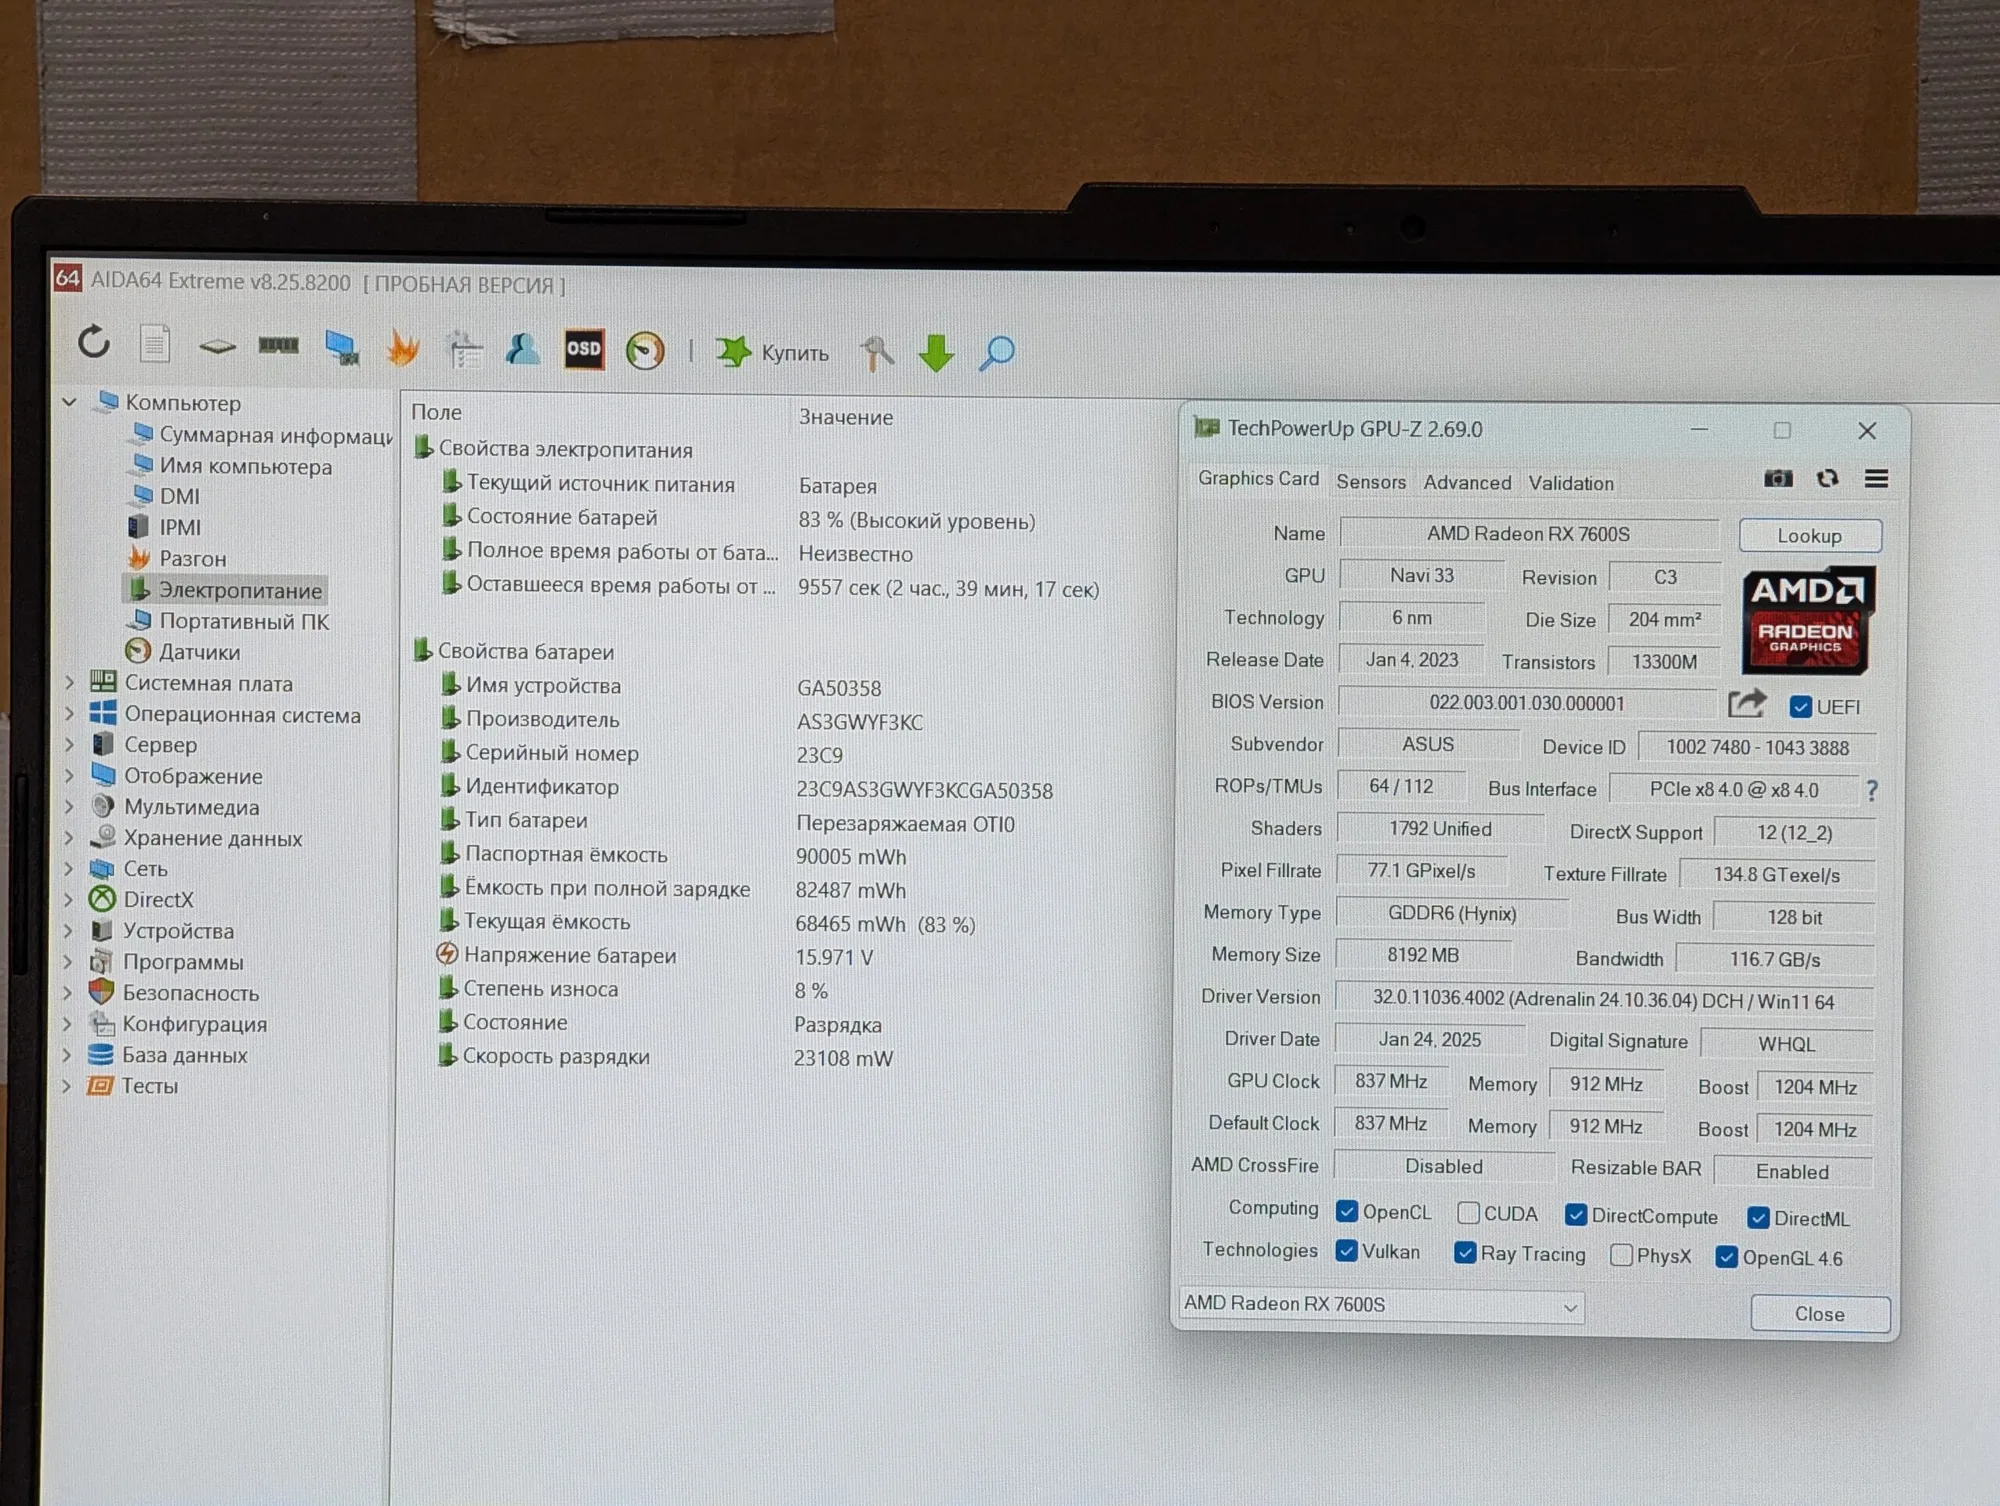Expand the Тесты tree node
The image size is (2000, 1506).
(67, 1085)
